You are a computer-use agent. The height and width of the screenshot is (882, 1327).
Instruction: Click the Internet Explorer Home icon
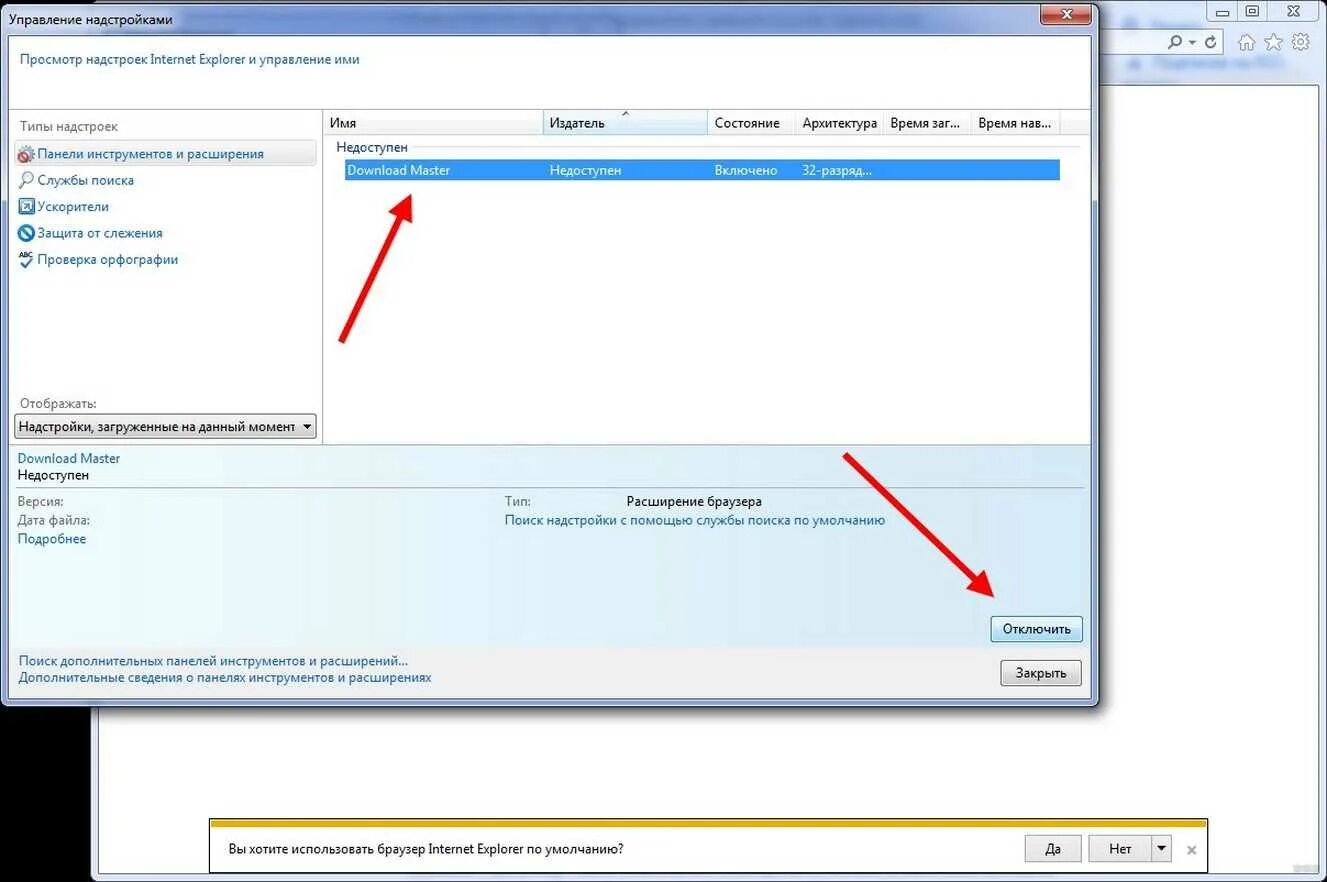1246,42
